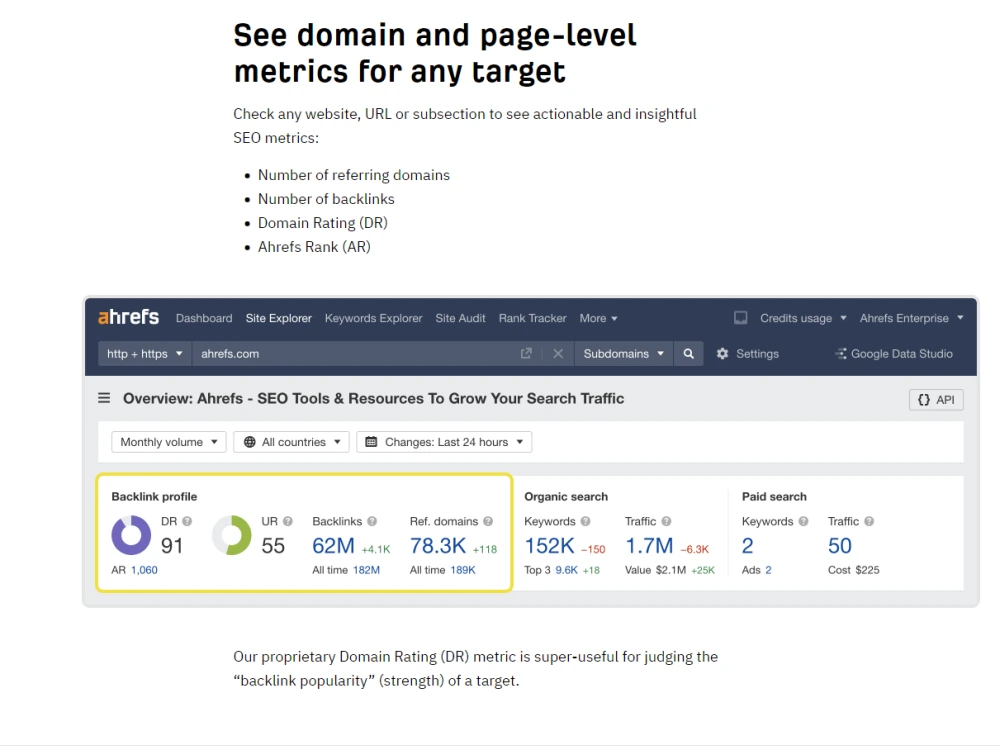The height and width of the screenshot is (750, 1000).
Task: Open the Ahrefs Enterprise account menu
Action: [x=911, y=318]
